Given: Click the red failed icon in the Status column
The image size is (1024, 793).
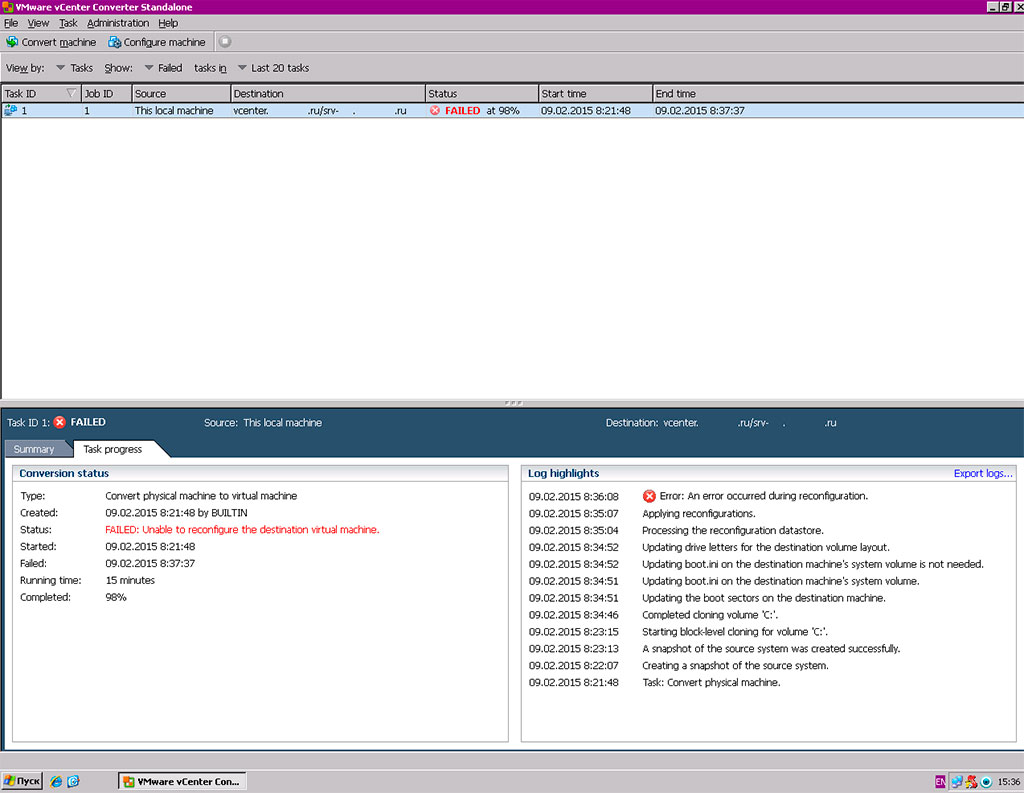Looking at the screenshot, I should [435, 110].
